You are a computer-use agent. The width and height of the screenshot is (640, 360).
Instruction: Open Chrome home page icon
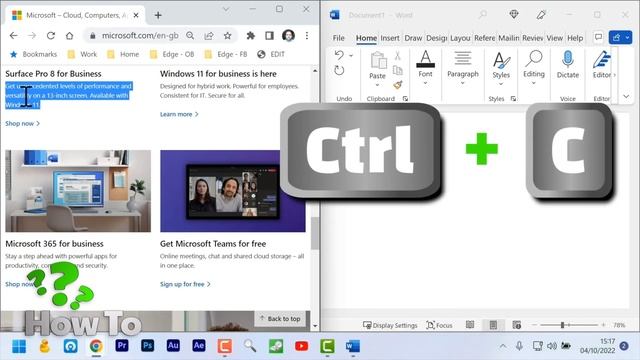pos(69,36)
